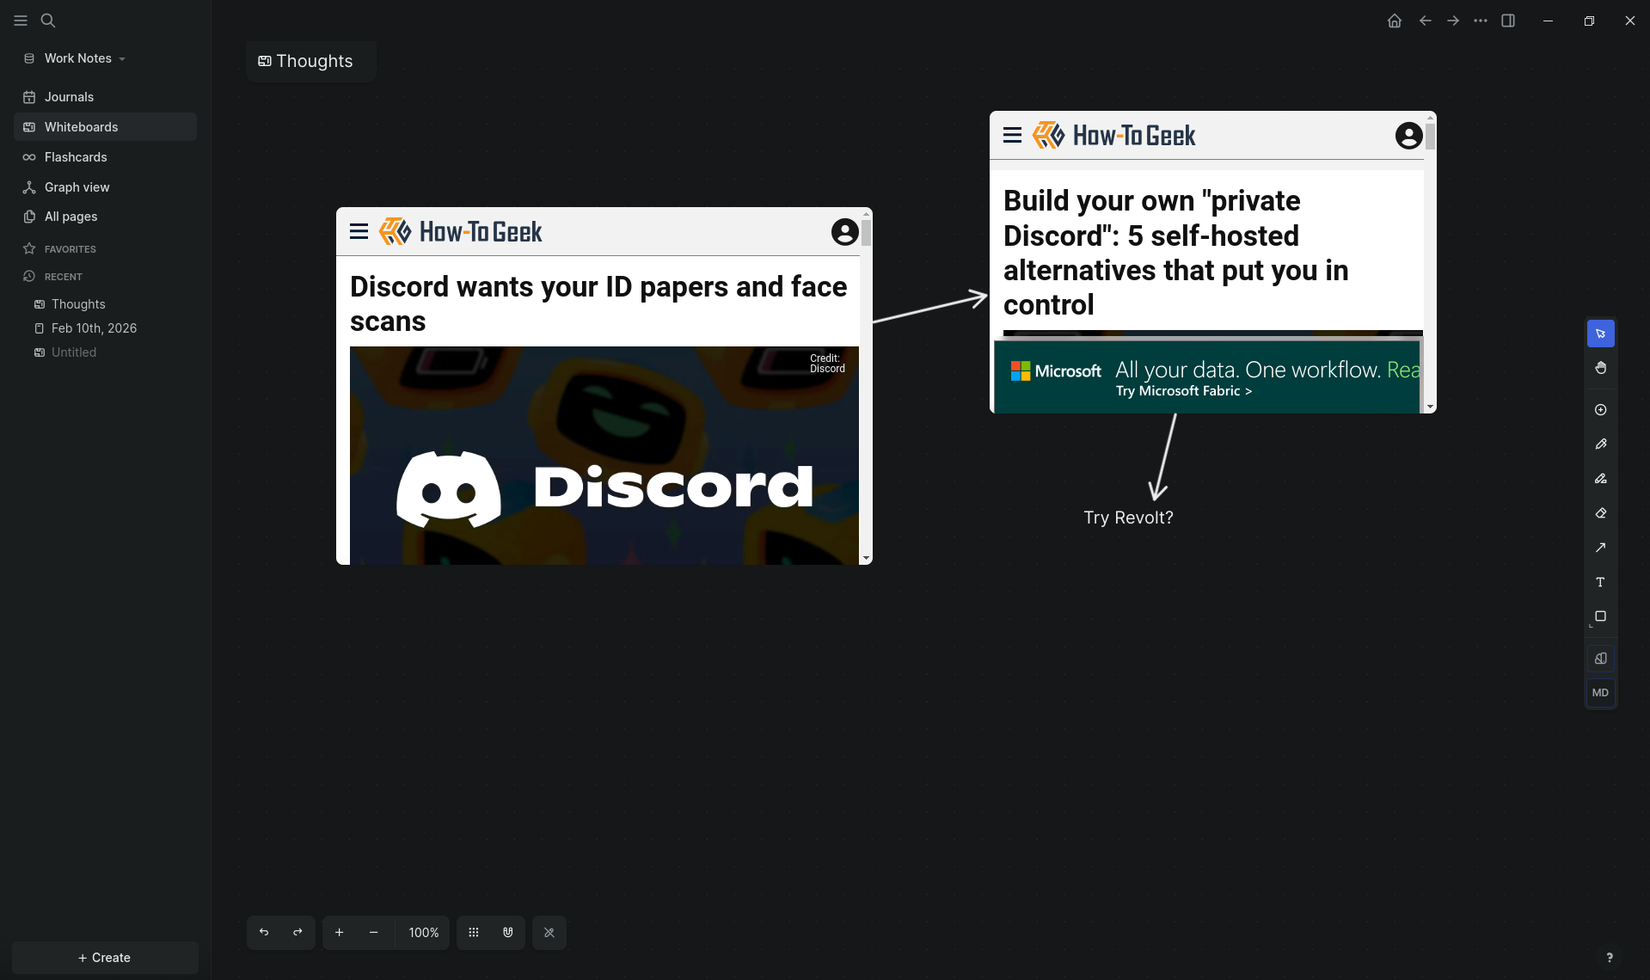The height and width of the screenshot is (980, 1650).
Task: Toggle the left sidebar menu icon
Action: click(20, 20)
